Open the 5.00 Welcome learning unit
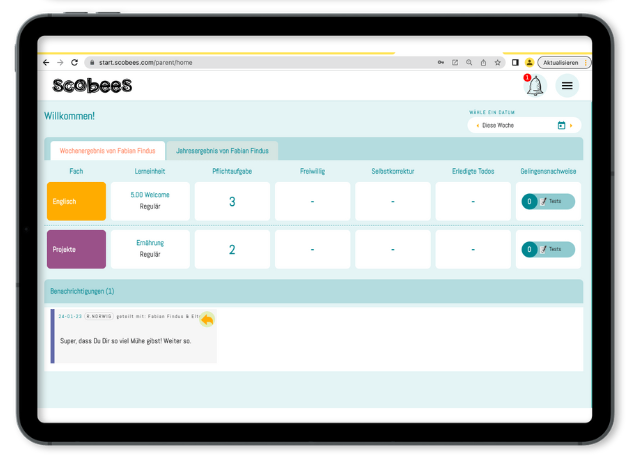 click(x=150, y=195)
